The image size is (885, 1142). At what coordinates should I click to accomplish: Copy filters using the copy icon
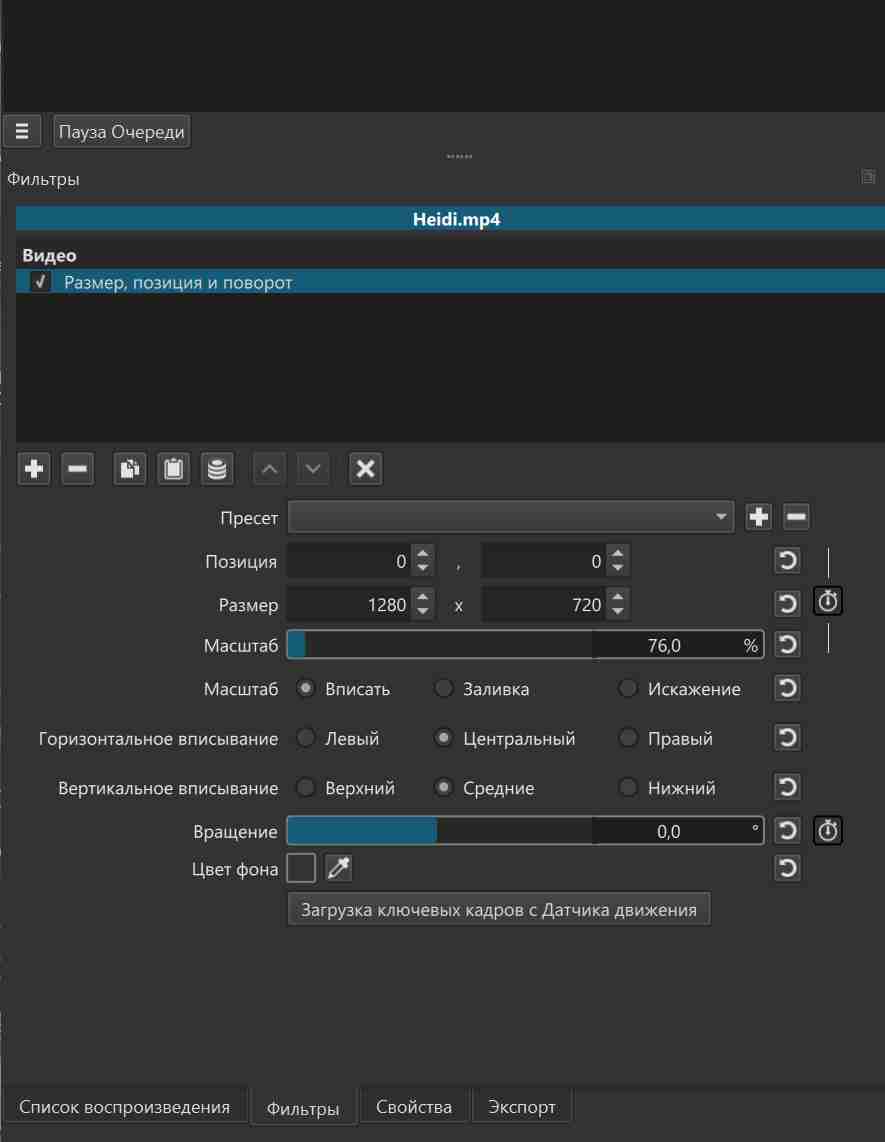click(129, 468)
